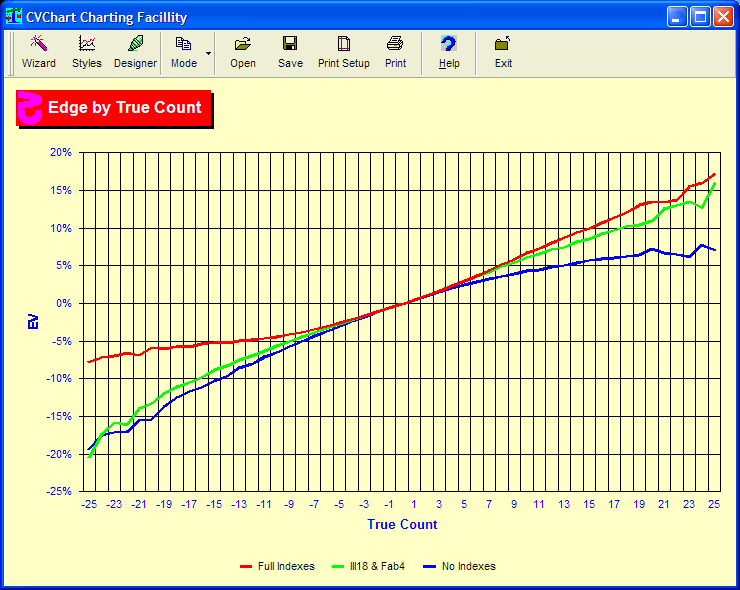Image resolution: width=740 pixels, height=590 pixels.
Task: Print the Edge by True Count chart
Action: pos(395,52)
